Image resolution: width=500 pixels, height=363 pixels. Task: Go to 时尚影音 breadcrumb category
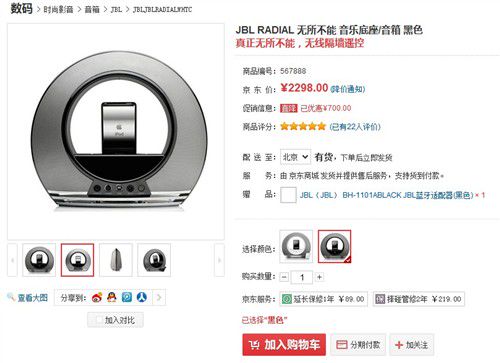[x=58, y=9]
